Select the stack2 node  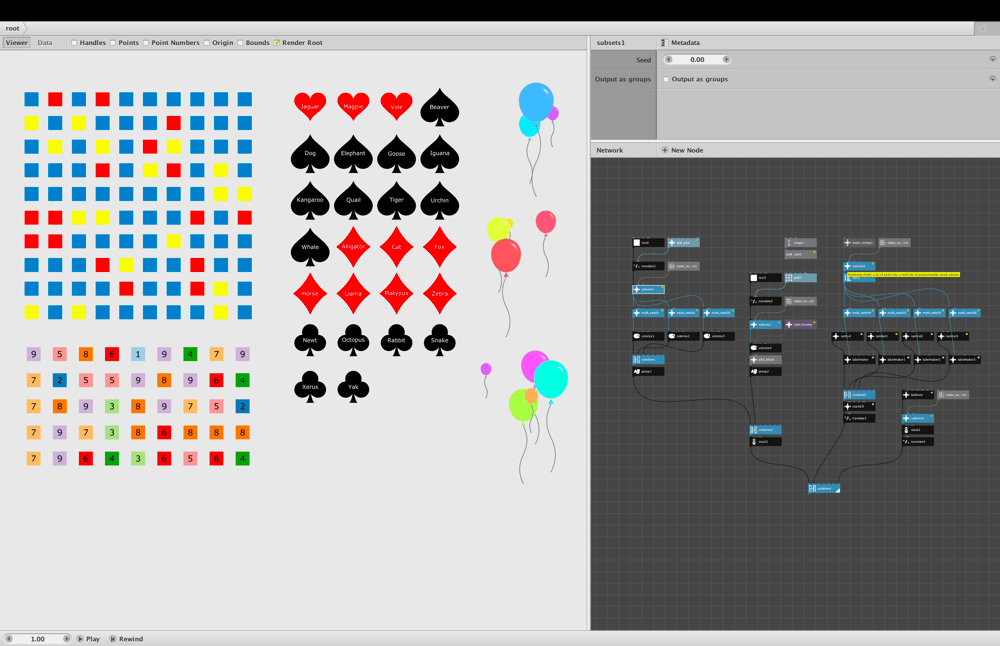(918, 430)
